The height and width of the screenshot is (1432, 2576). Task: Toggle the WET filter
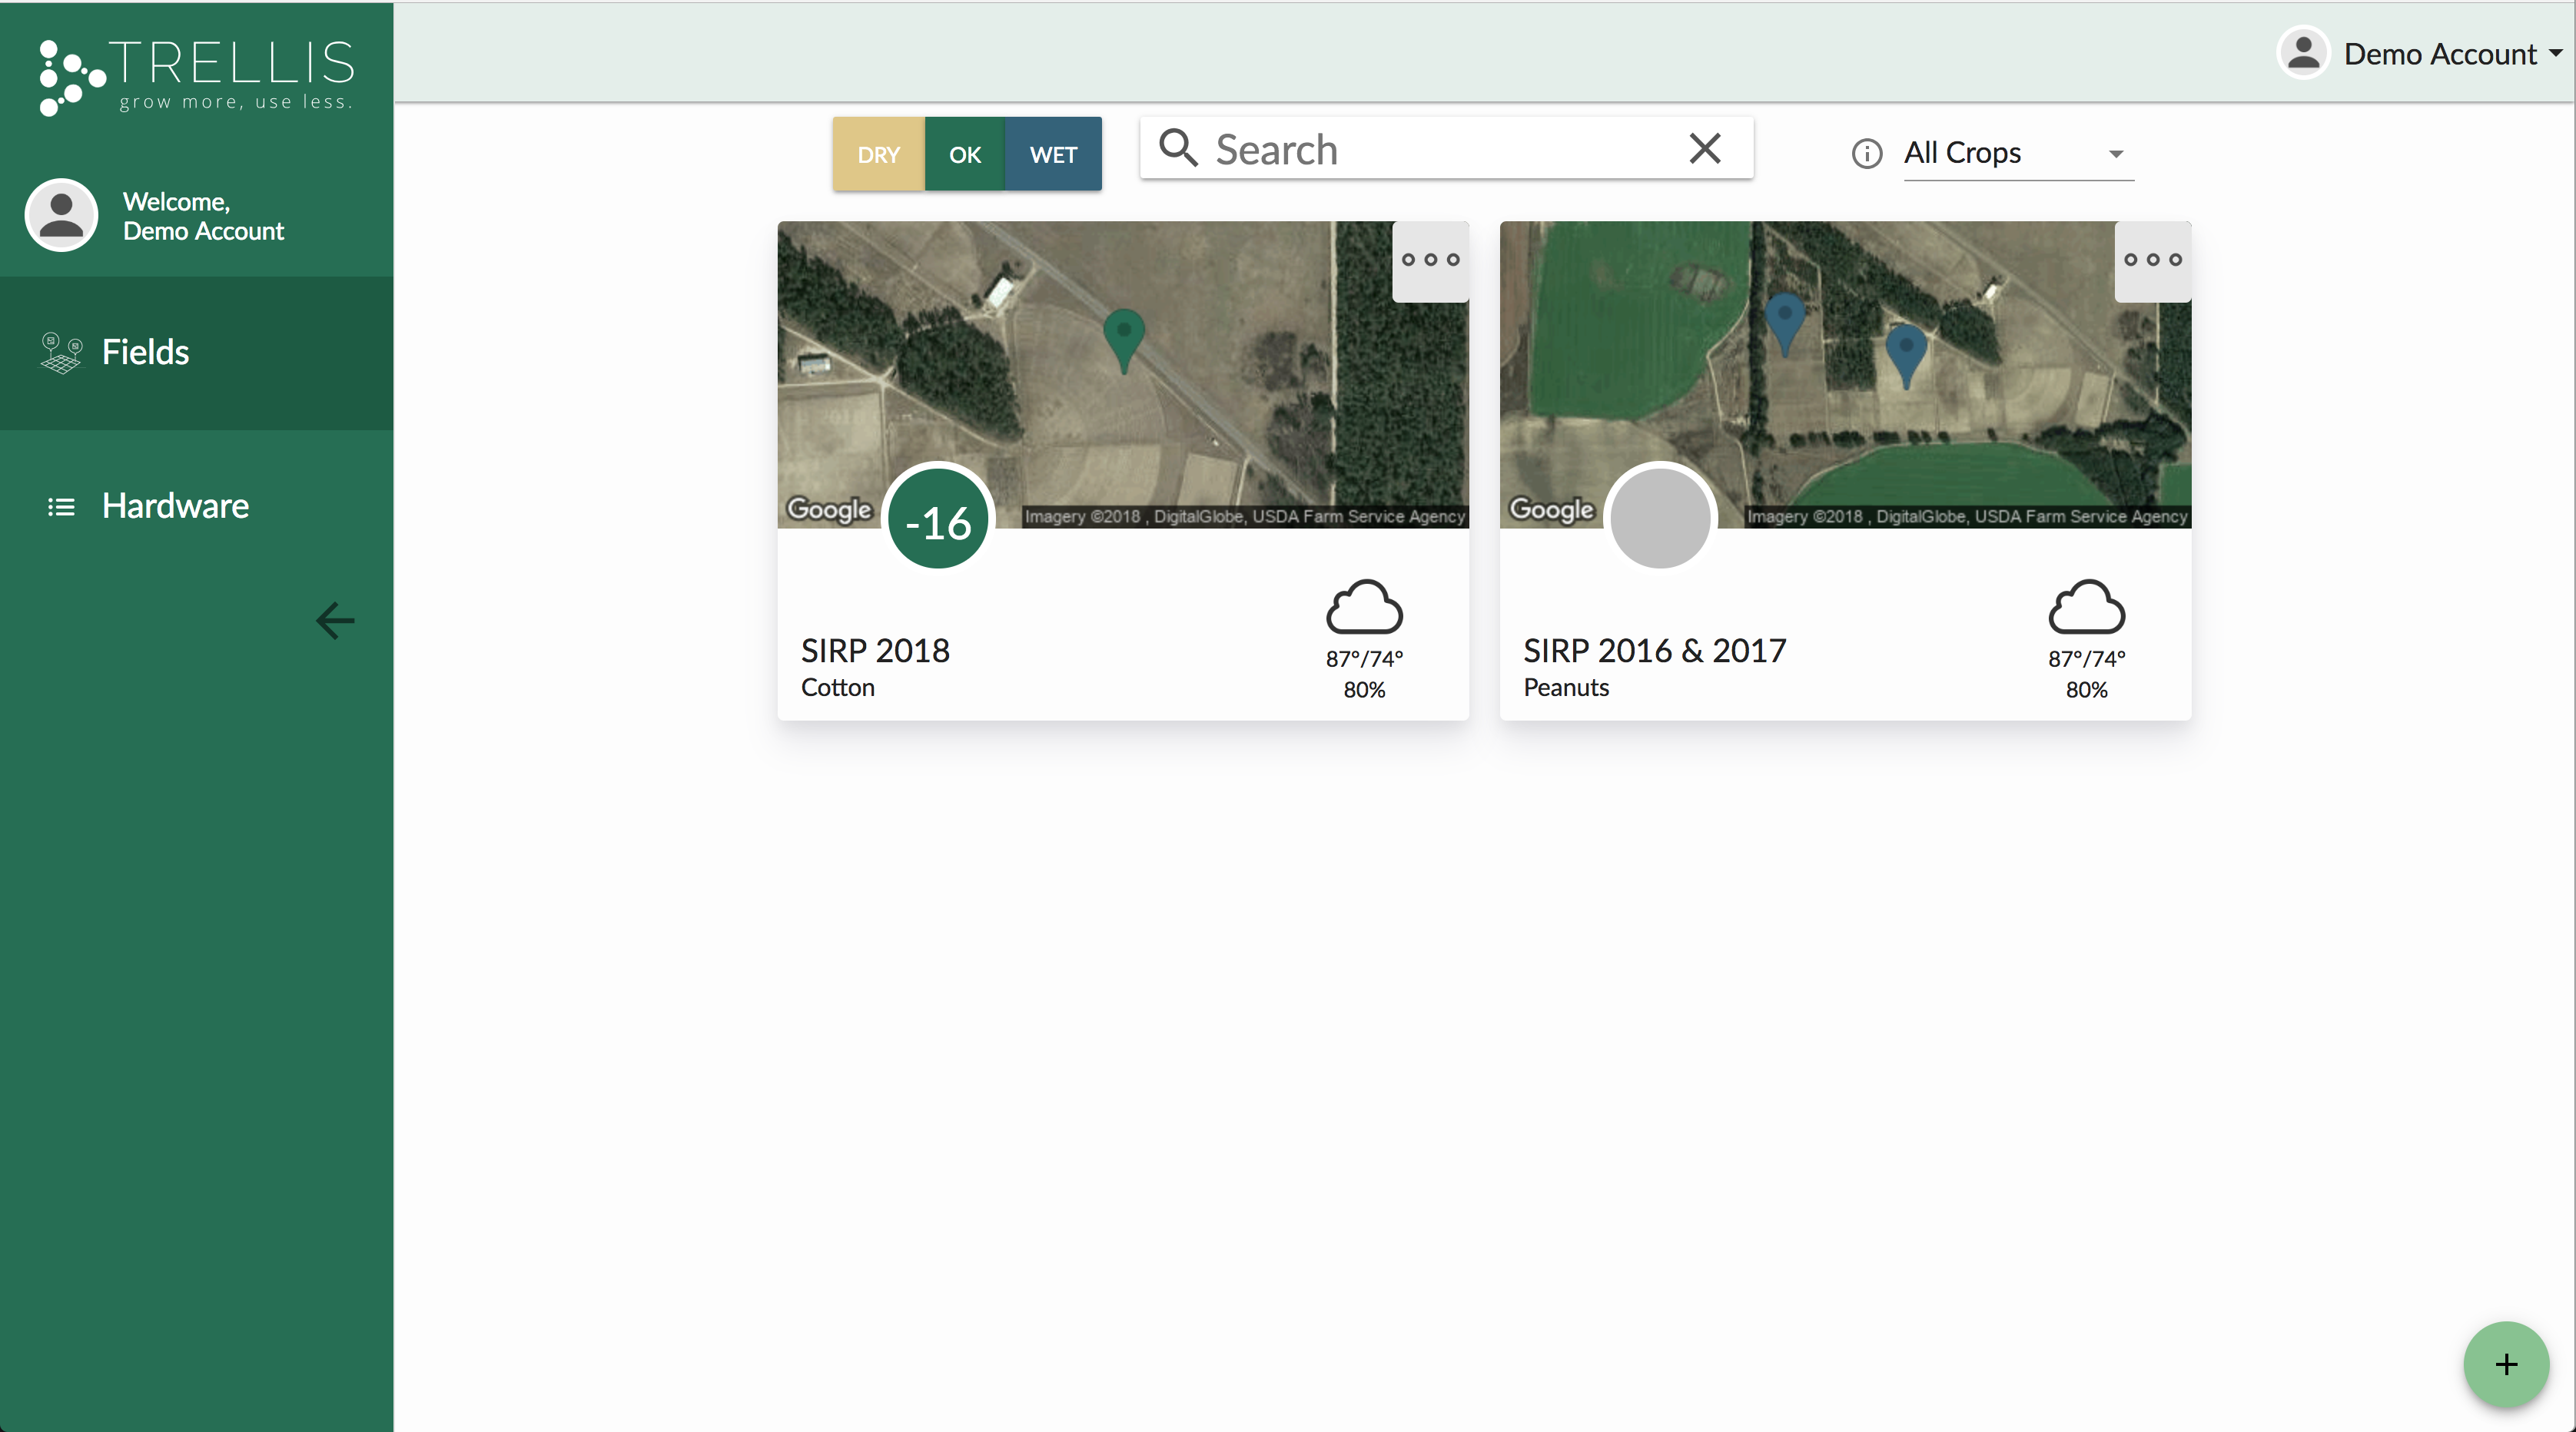(1053, 154)
